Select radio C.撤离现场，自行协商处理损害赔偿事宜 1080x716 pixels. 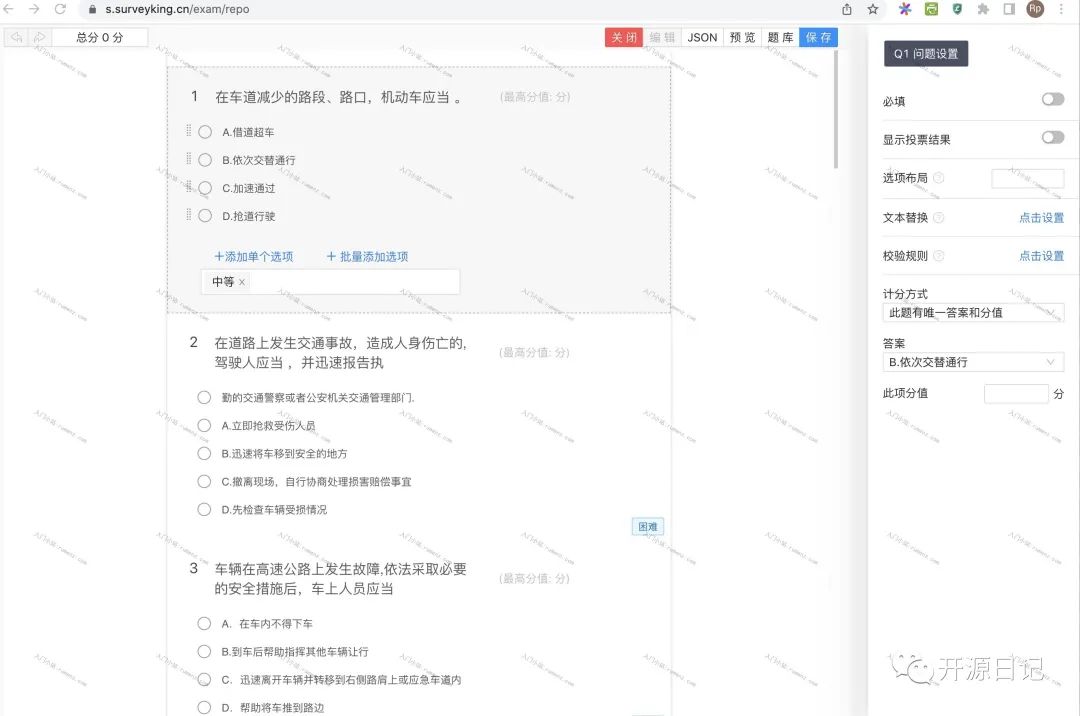point(204,481)
